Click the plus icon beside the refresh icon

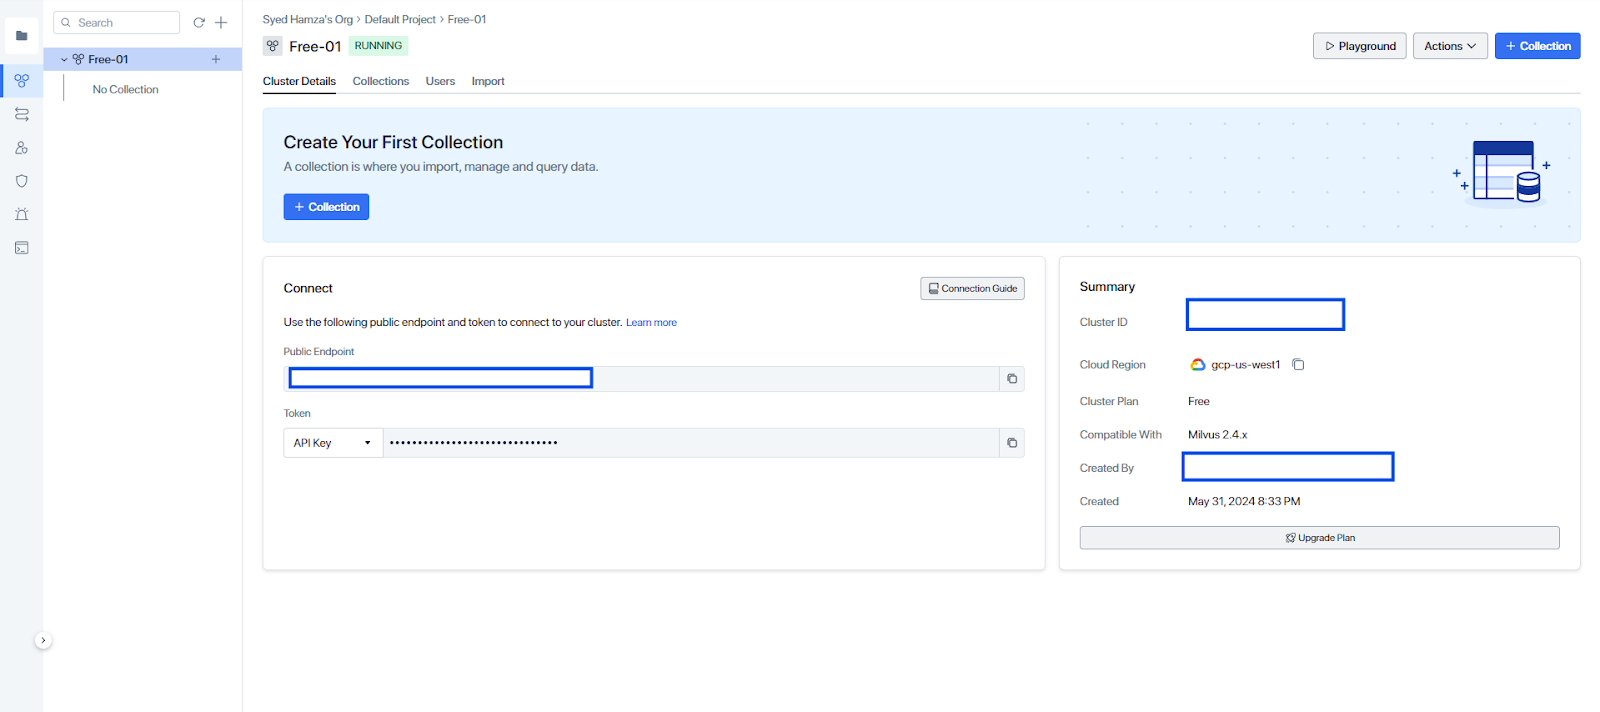221,23
